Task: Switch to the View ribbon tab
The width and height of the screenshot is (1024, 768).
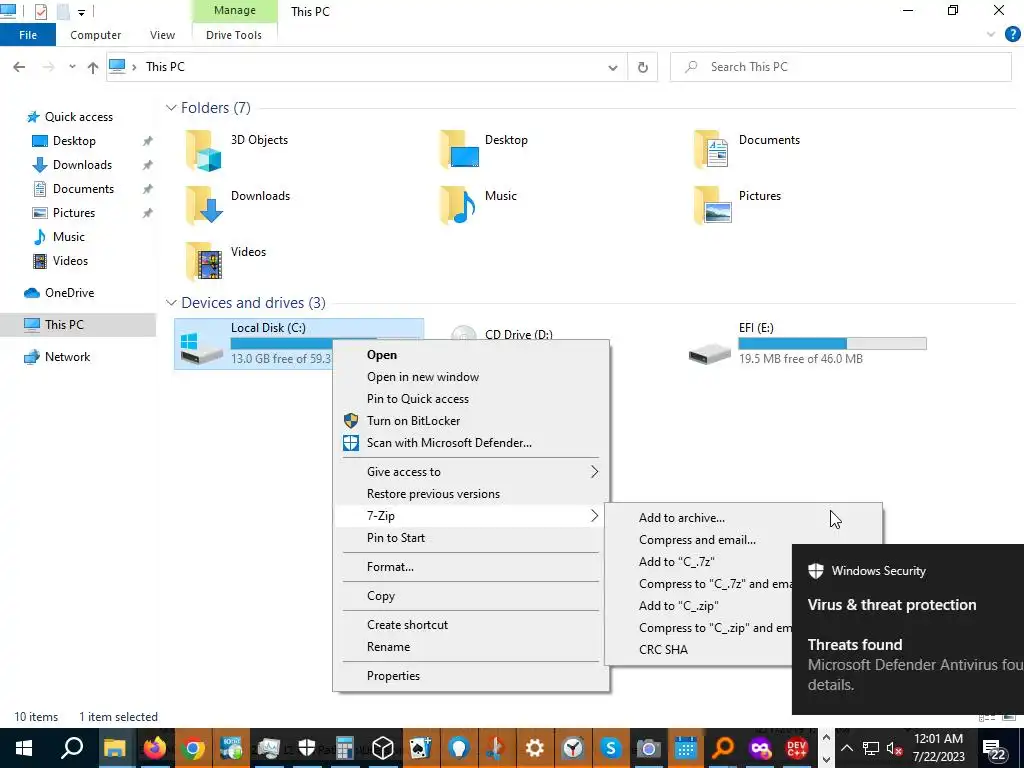Action: 162,35
